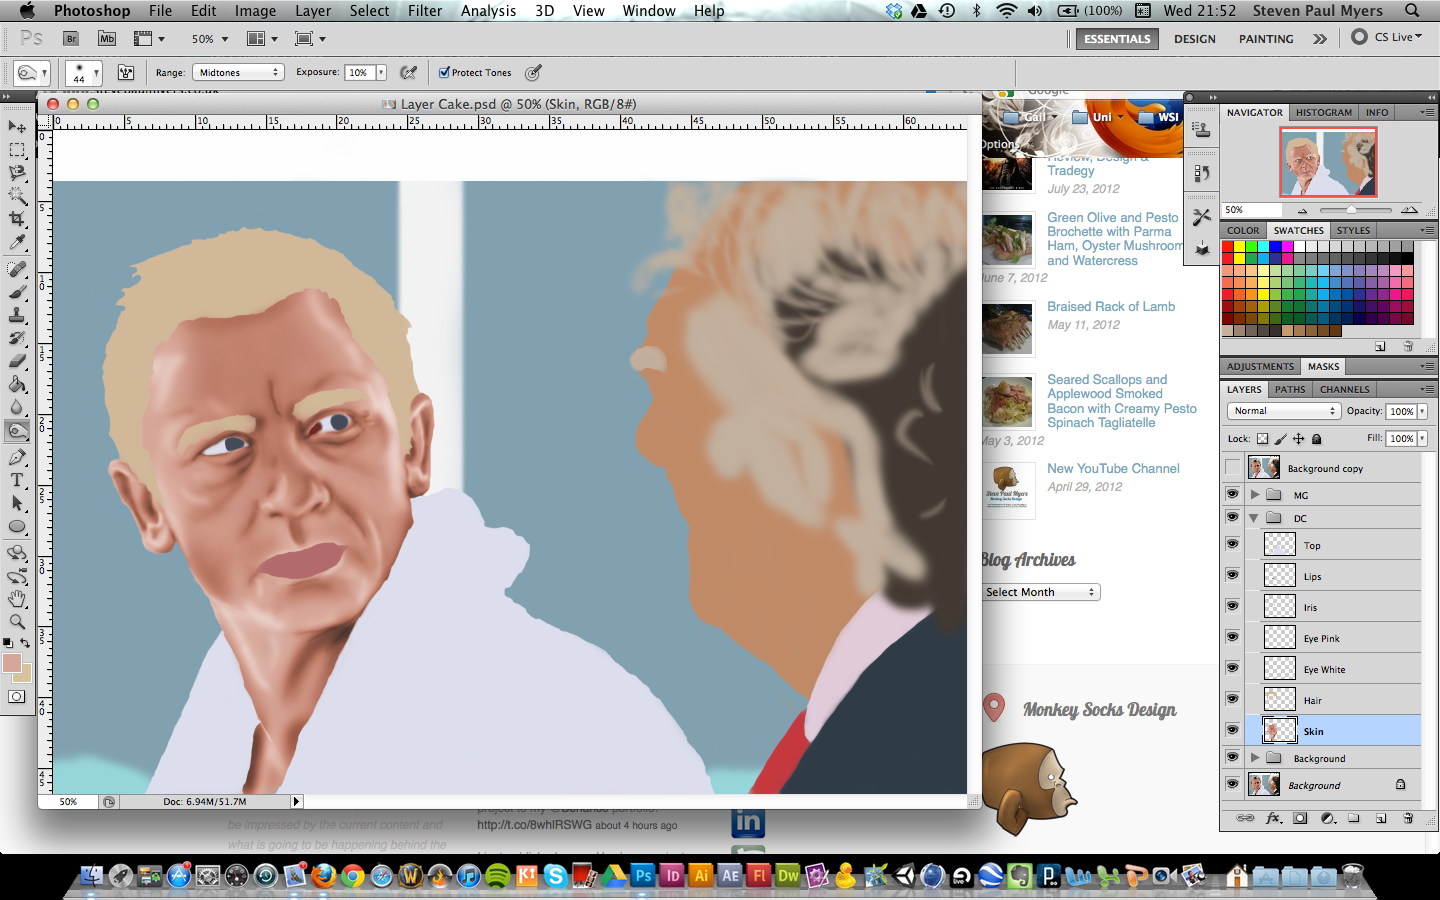Hide the Skin layer

tap(1232, 730)
